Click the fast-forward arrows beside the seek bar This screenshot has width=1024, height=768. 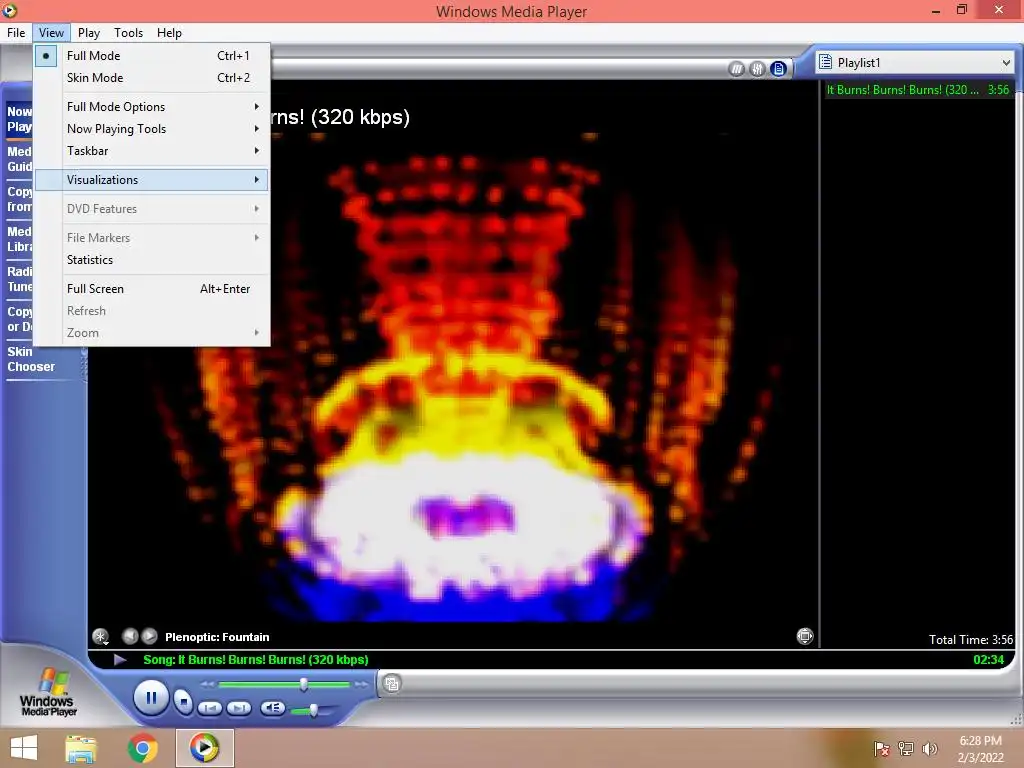point(361,684)
